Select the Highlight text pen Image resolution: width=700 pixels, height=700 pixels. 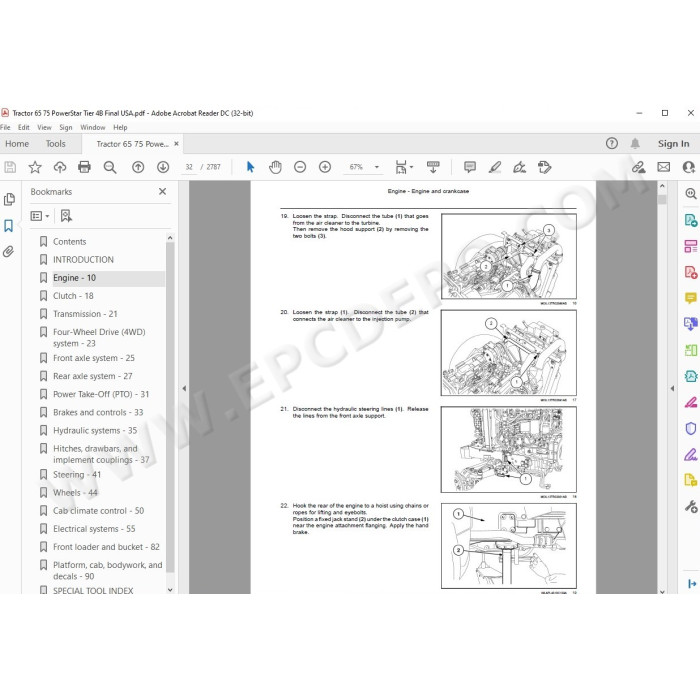[x=495, y=167]
